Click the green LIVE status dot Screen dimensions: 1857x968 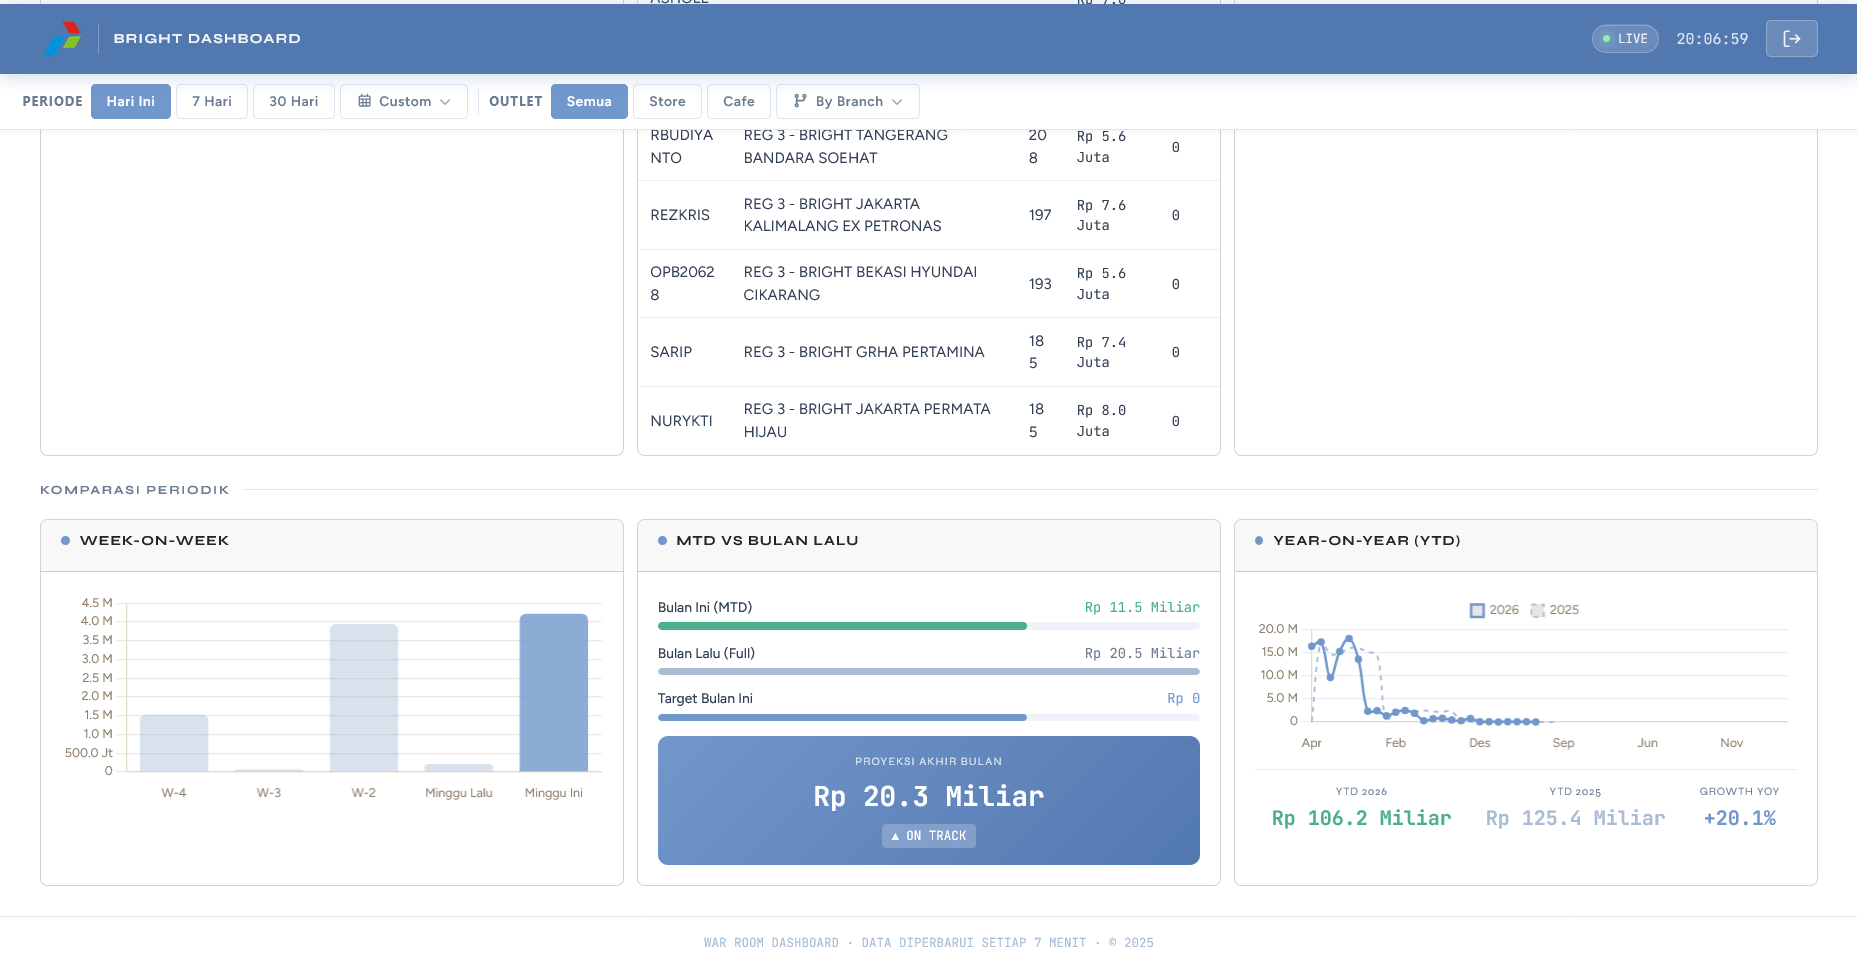click(x=1607, y=39)
